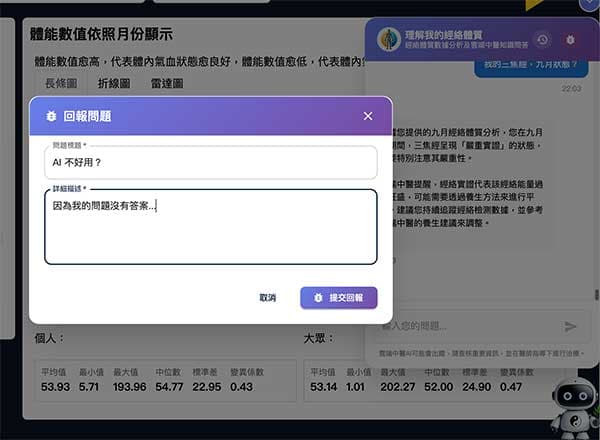Click the 個人 average value 53.93

pos(56,386)
